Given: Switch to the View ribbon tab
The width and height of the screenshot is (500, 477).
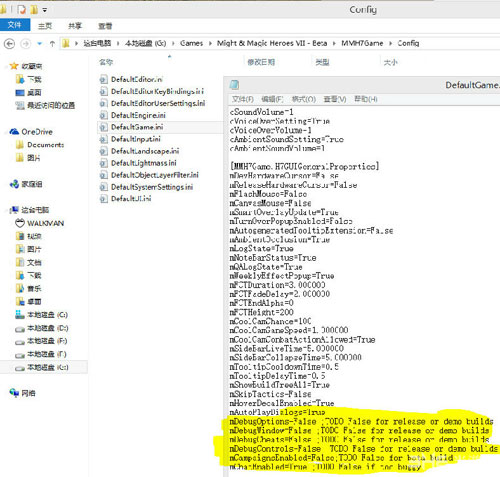Looking at the screenshot, I should pos(105,26).
